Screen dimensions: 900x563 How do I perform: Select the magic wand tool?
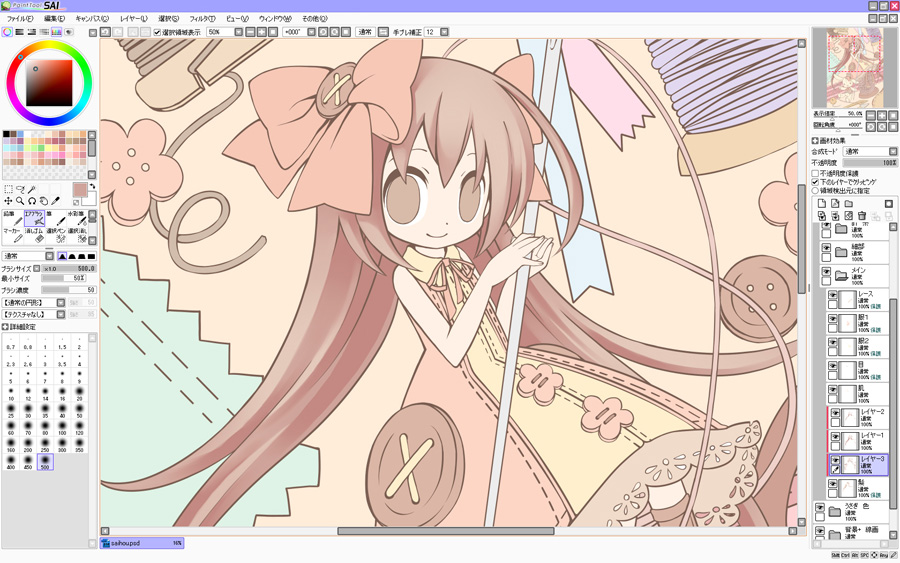coord(32,189)
